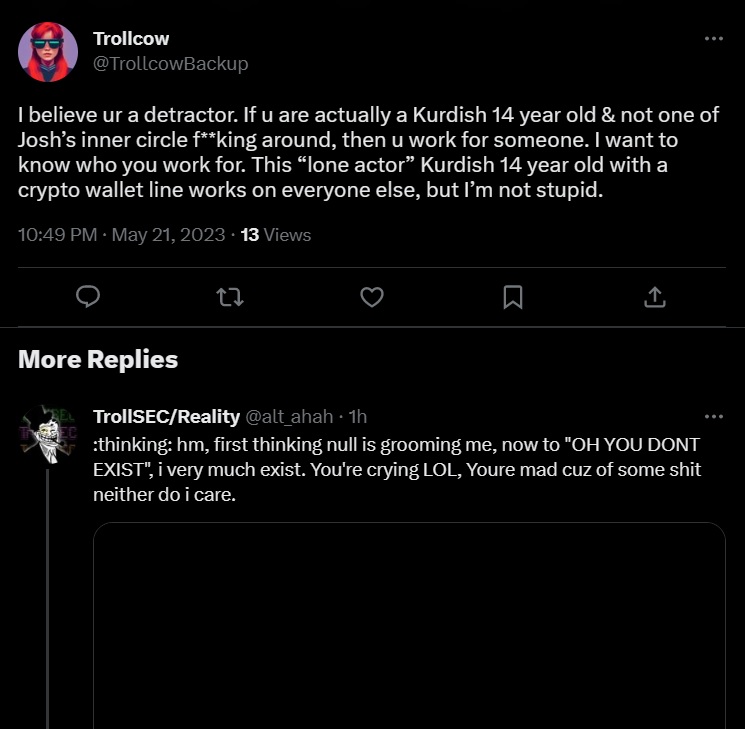Click Trollcow's profile avatar

pyautogui.click(x=48, y=51)
